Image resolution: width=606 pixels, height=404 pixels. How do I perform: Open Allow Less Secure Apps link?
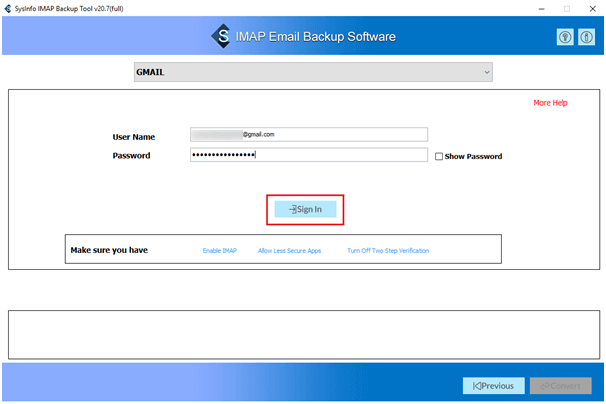click(289, 251)
